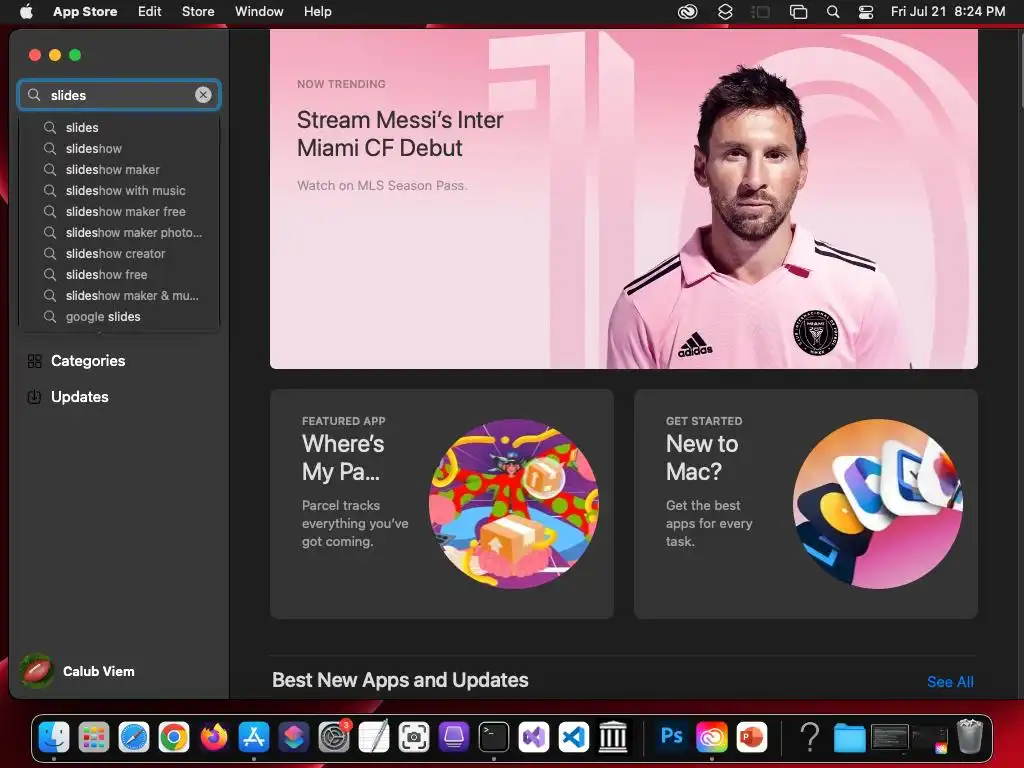The height and width of the screenshot is (768, 1024).
Task: Open Shortcuts from the Dock
Action: pyautogui.click(x=294, y=737)
